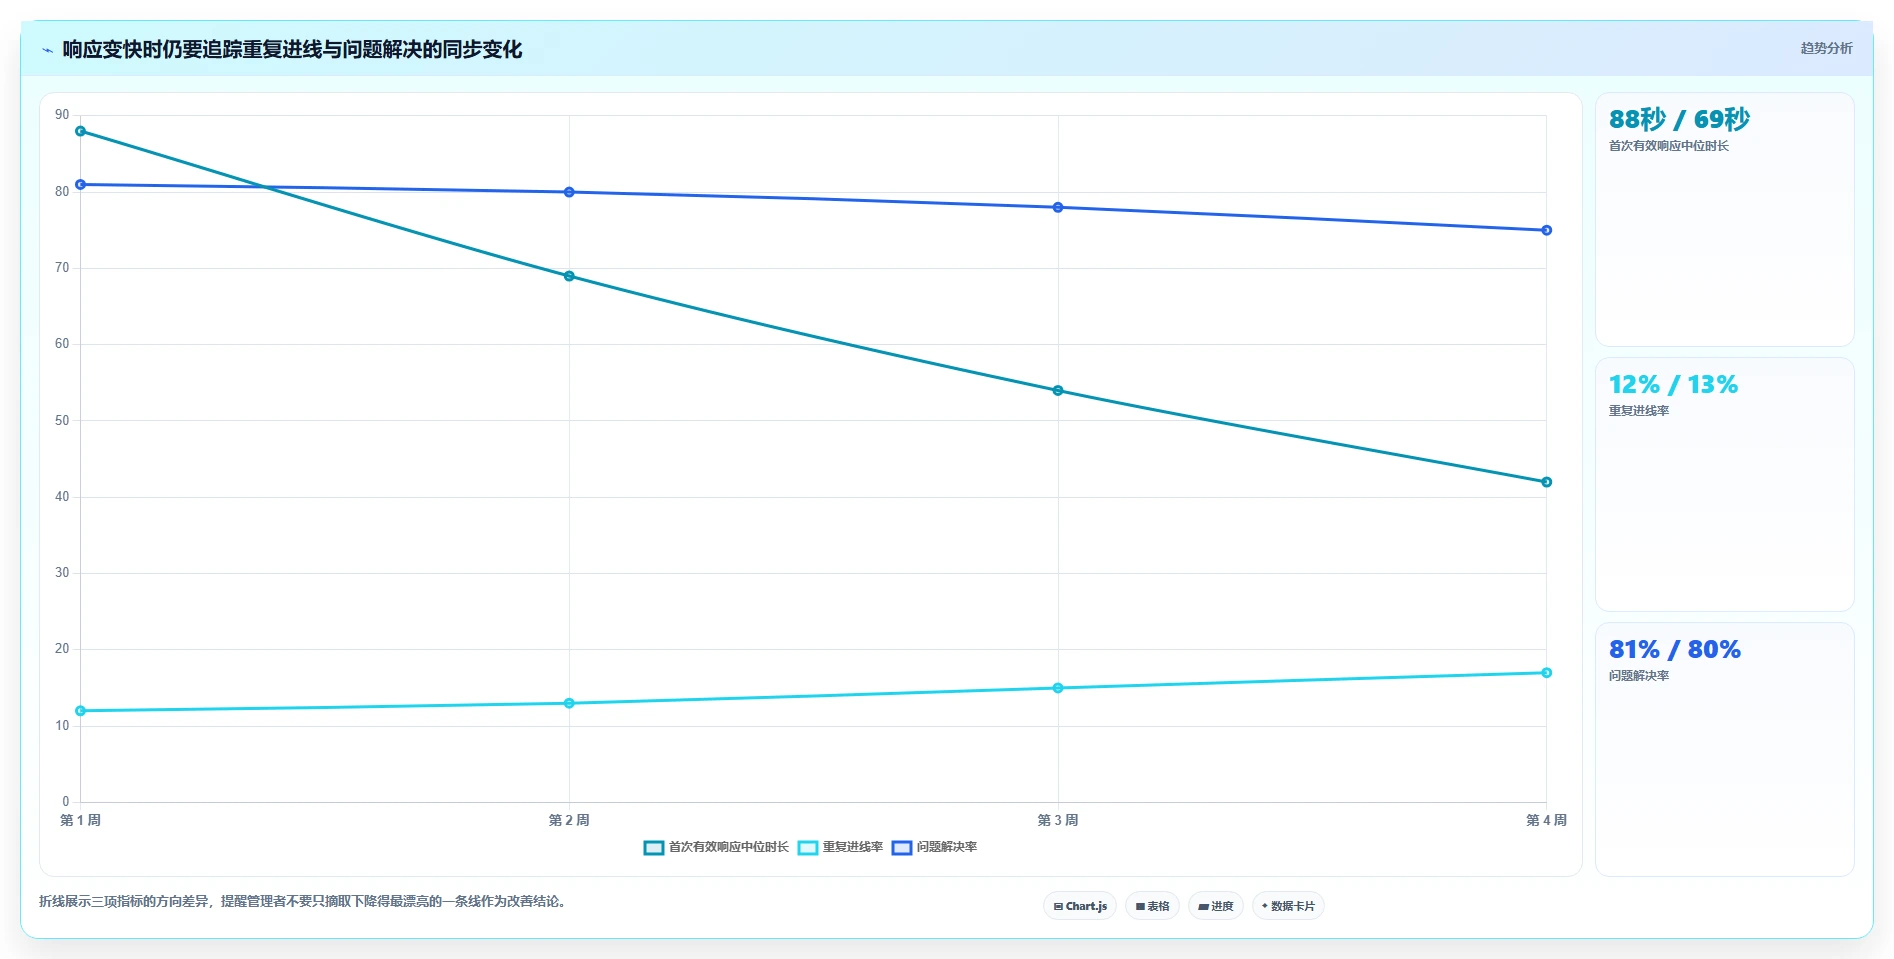This screenshot has width=1894, height=959.
Task: Click the week 4 resolution rate point at 75
Action: point(1547,230)
